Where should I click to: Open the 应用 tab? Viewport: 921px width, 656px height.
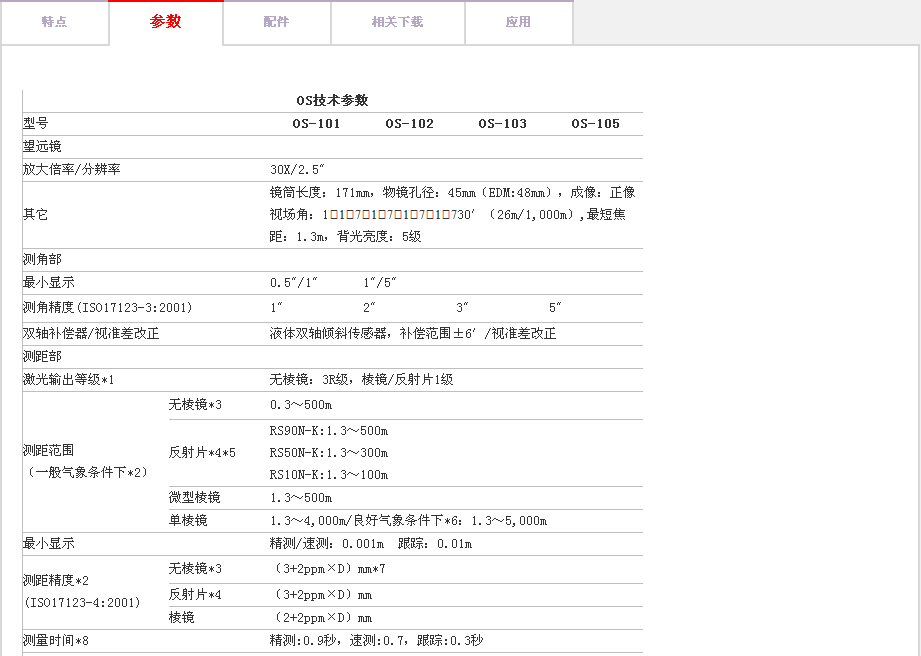point(518,22)
